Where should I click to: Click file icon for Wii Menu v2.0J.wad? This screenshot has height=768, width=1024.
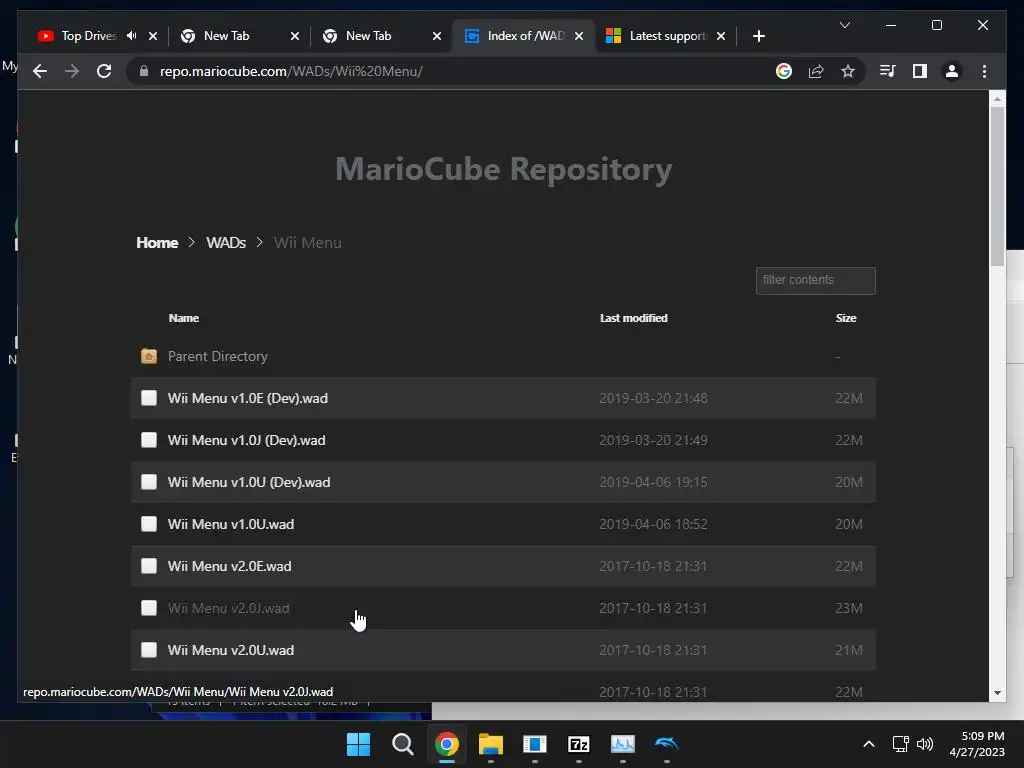(149, 608)
